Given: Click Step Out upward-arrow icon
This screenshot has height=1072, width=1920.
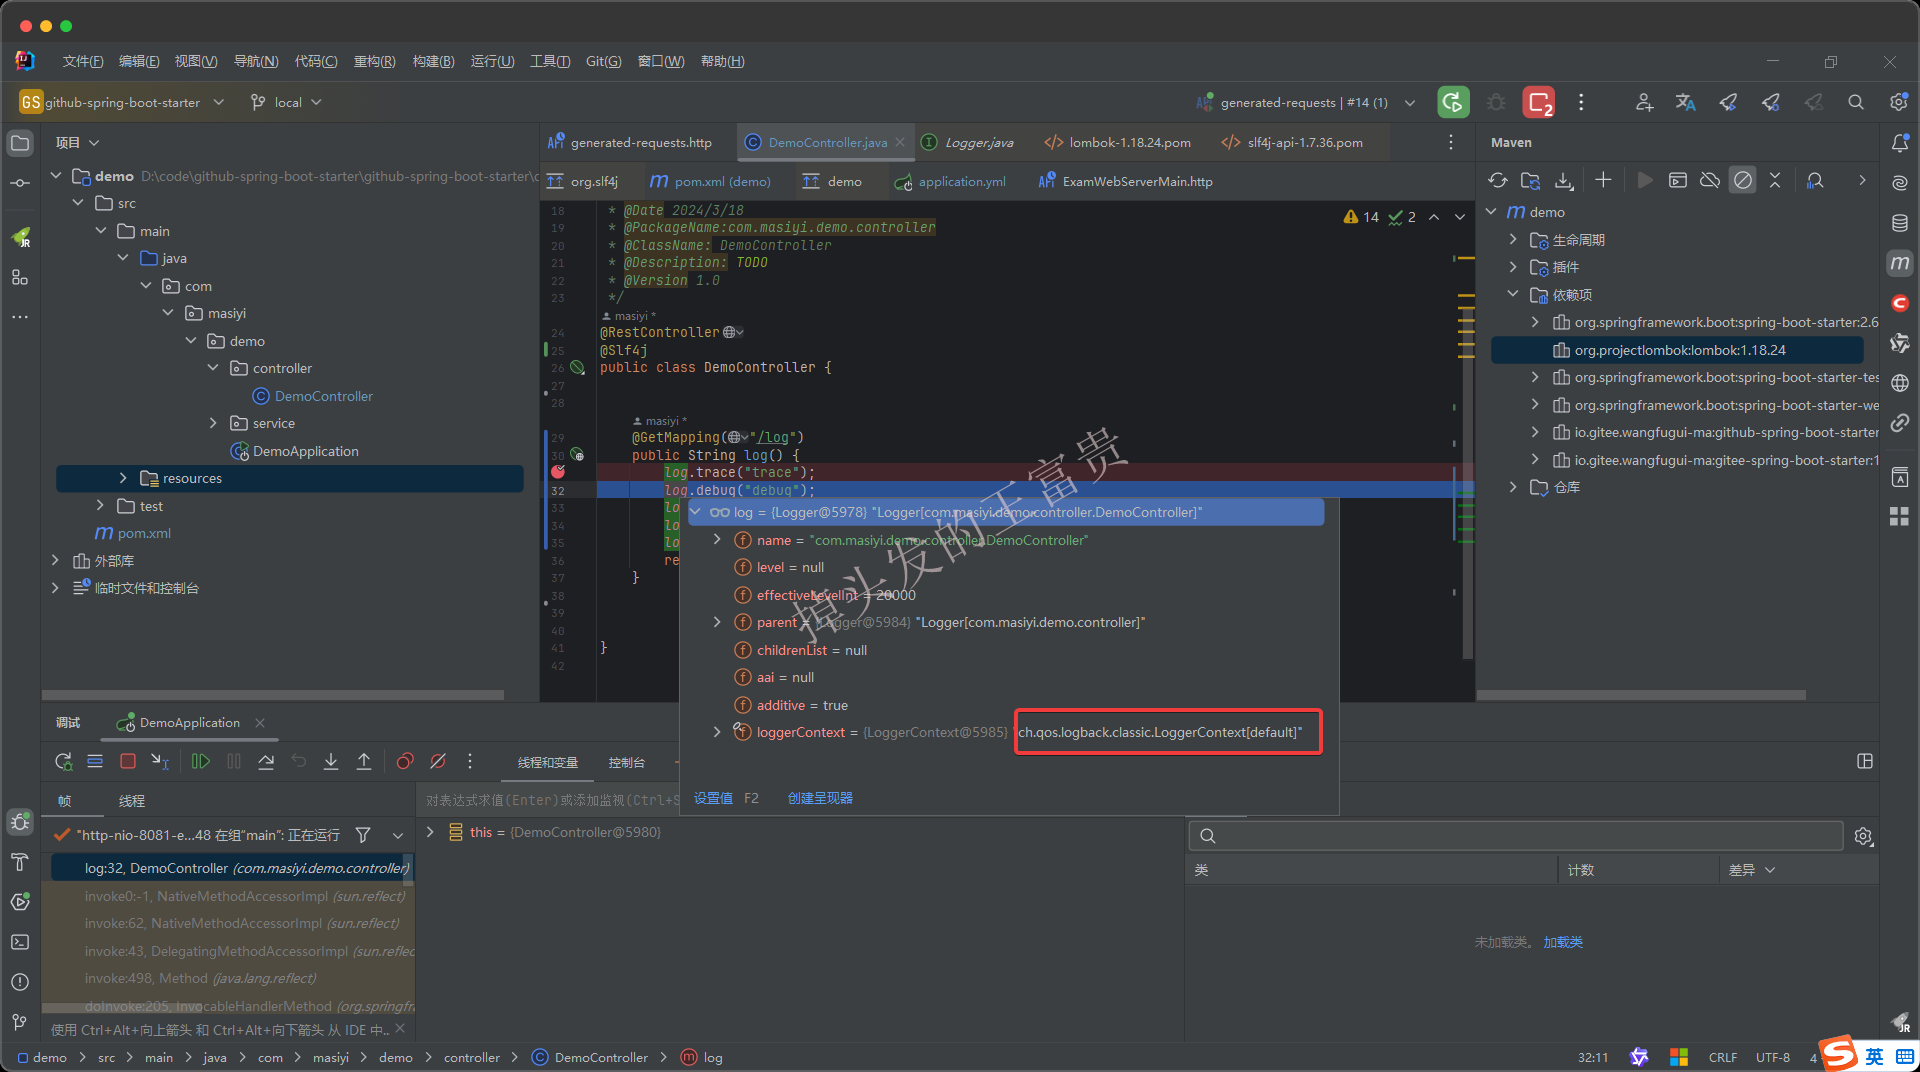Looking at the screenshot, I should pyautogui.click(x=364, y=762).
